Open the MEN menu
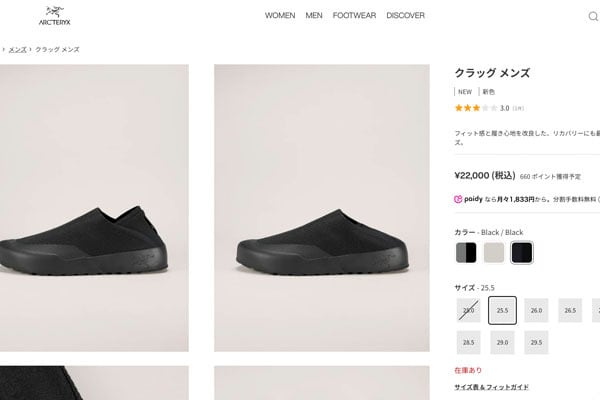Image resolution: width=600 pixels, height=400 pixels. pos(314,16)
